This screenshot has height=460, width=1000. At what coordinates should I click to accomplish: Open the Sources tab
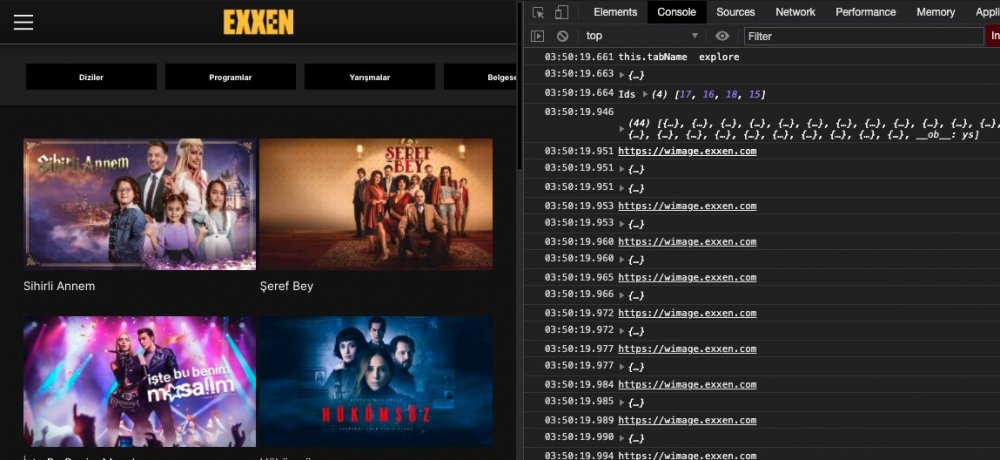coord(735,12)
